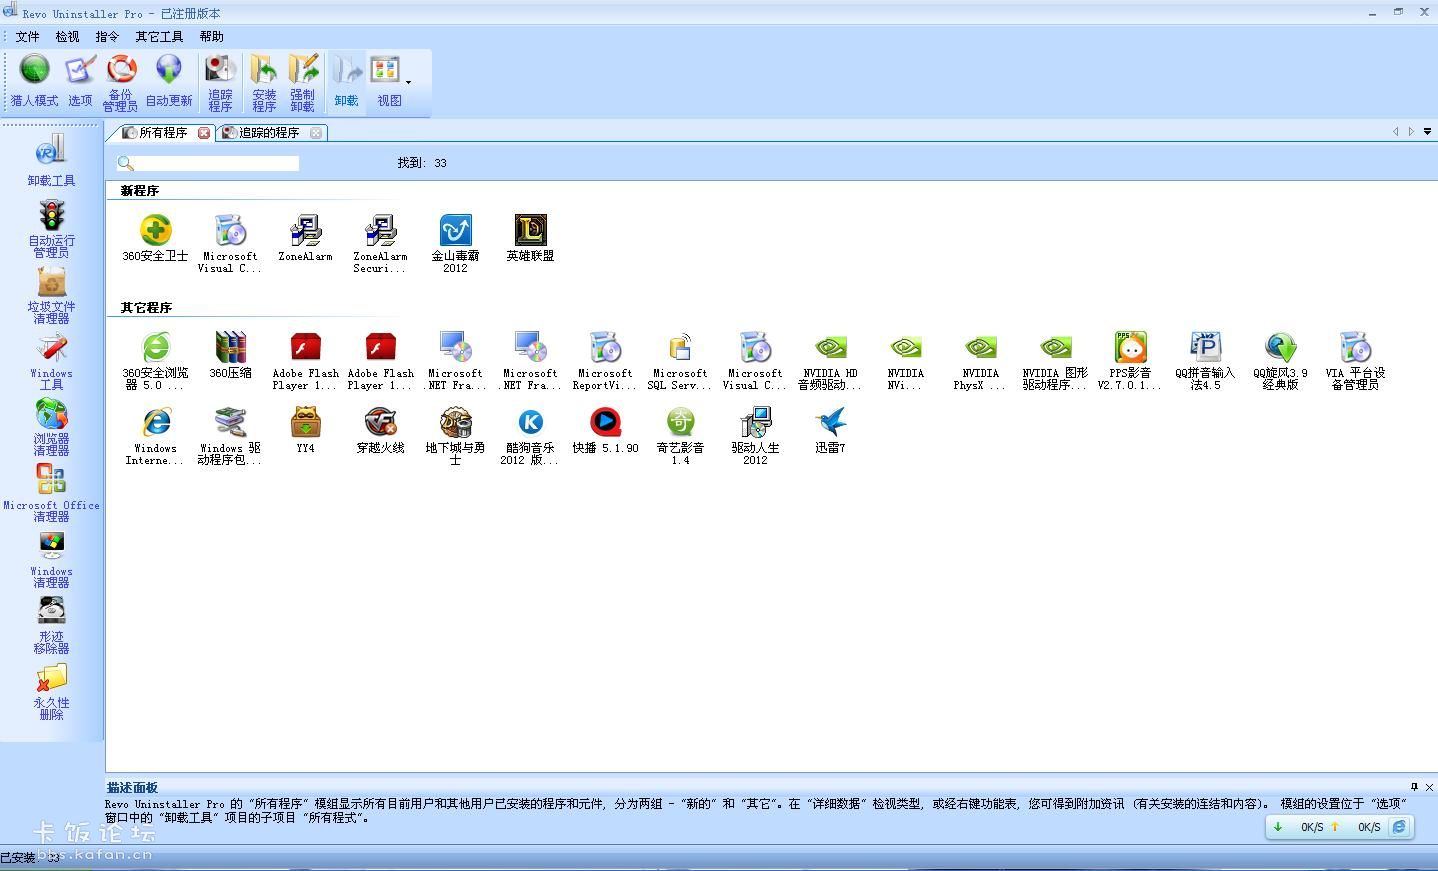Open Windows Tools (Windows工具) in sidebar

(x=51, y=361)
